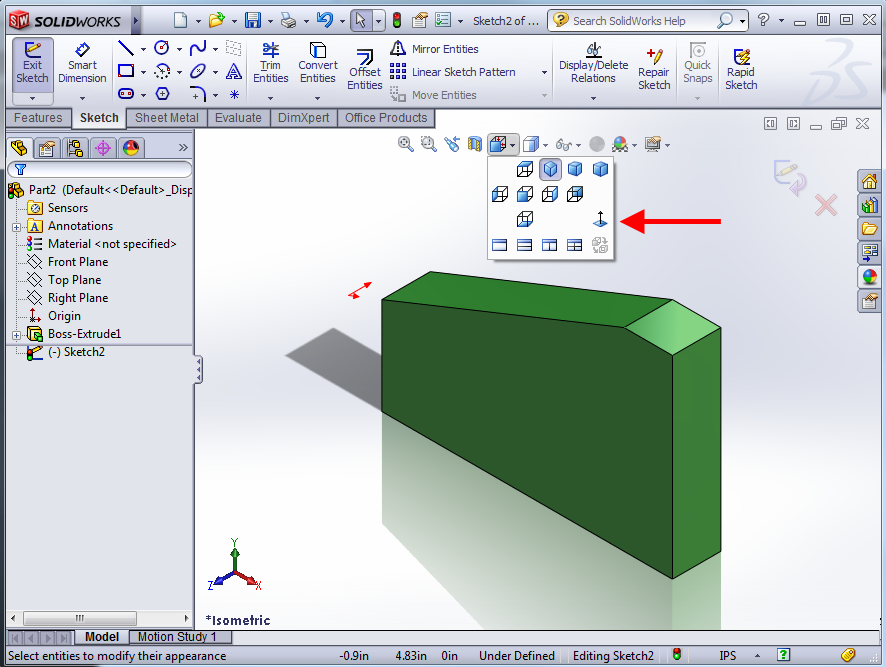Screen dimensions: 886x667
Task: Expand the Annotations tree node
Action: pyautogui.click(x=17, y=226)
